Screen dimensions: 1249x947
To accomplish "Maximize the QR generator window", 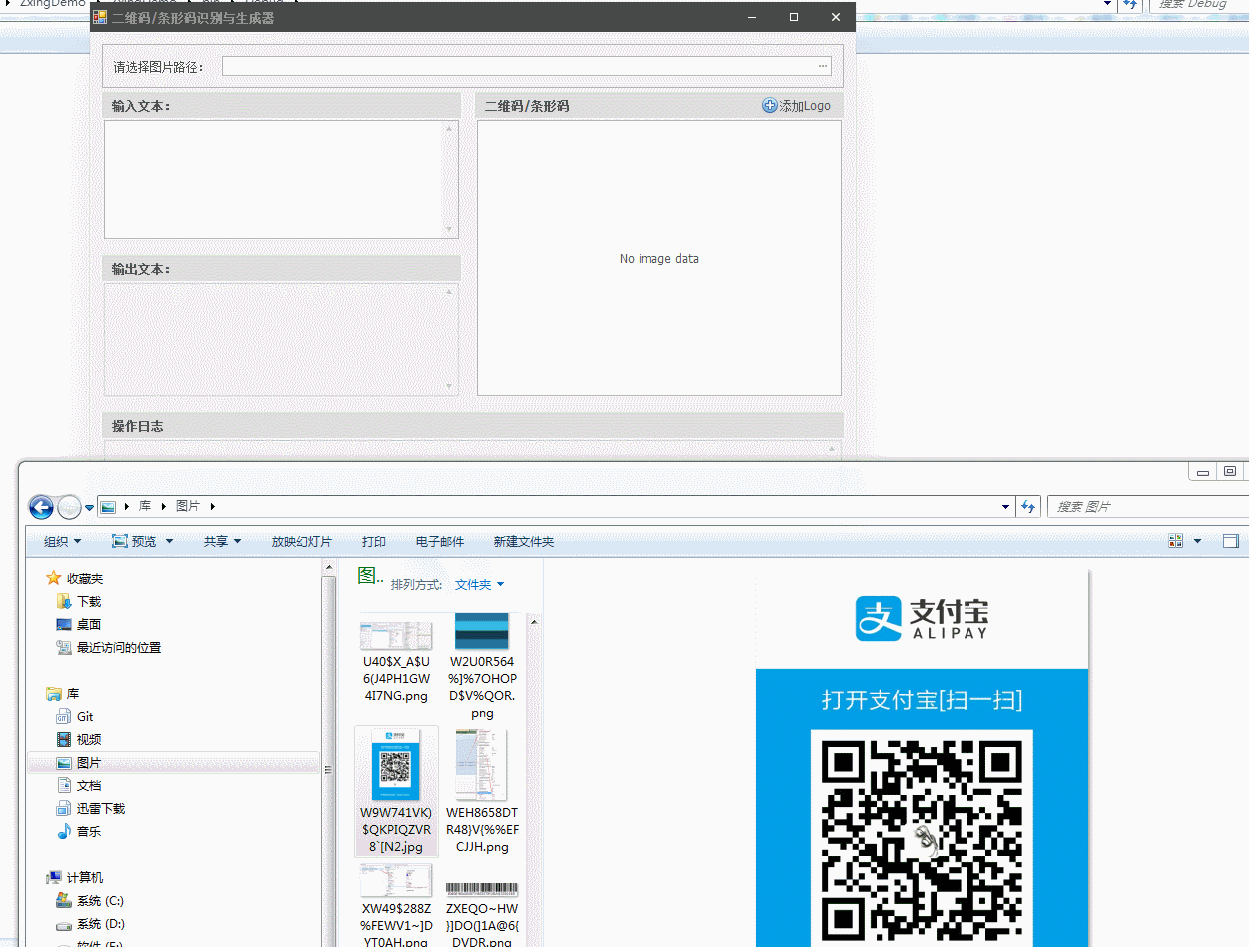I will coord(794,17).
